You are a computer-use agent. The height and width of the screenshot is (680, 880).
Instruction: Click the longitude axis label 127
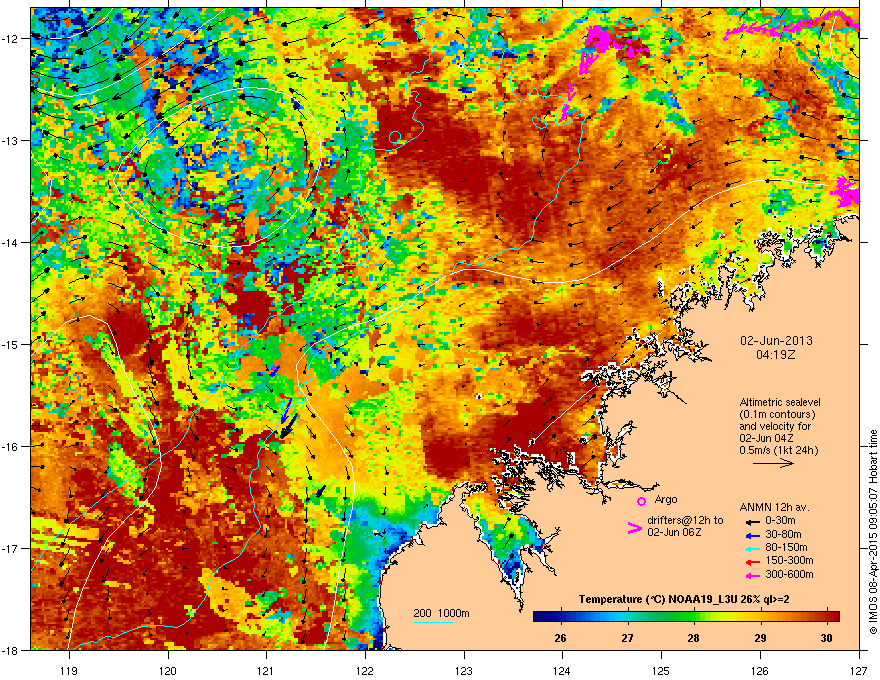(859, 670)
